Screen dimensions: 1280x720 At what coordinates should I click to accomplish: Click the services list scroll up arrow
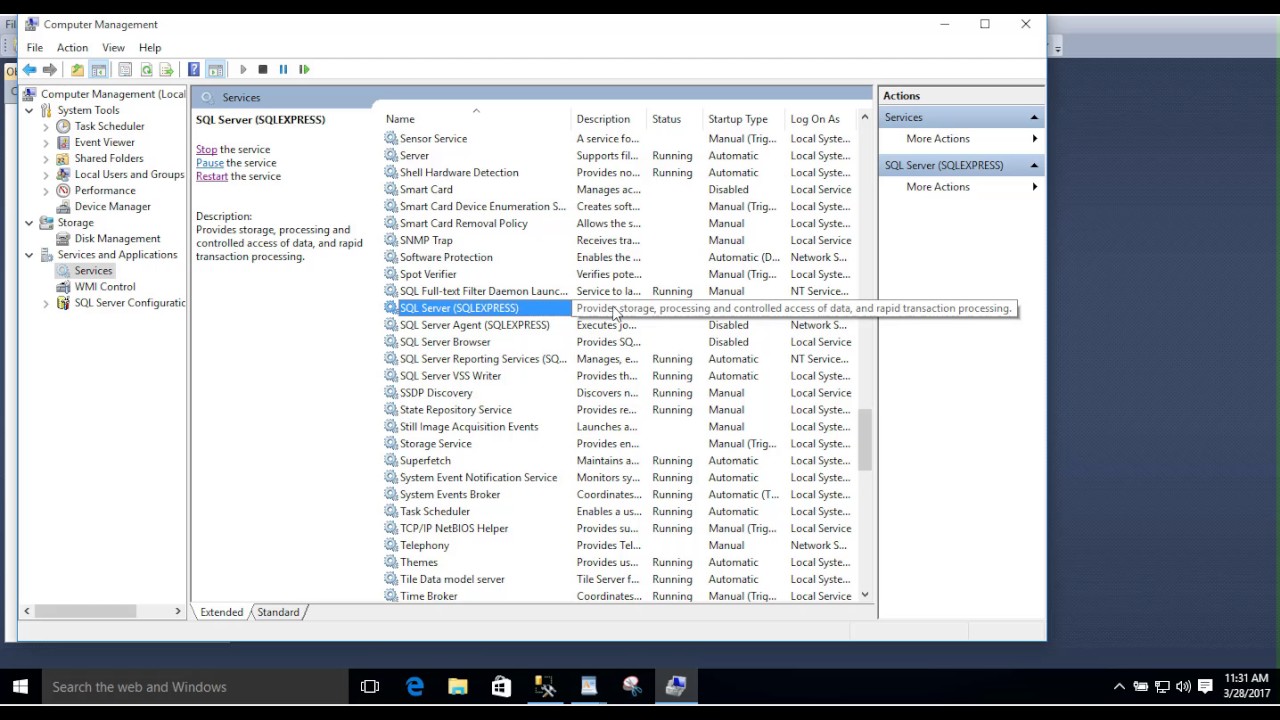pos(865,117)
